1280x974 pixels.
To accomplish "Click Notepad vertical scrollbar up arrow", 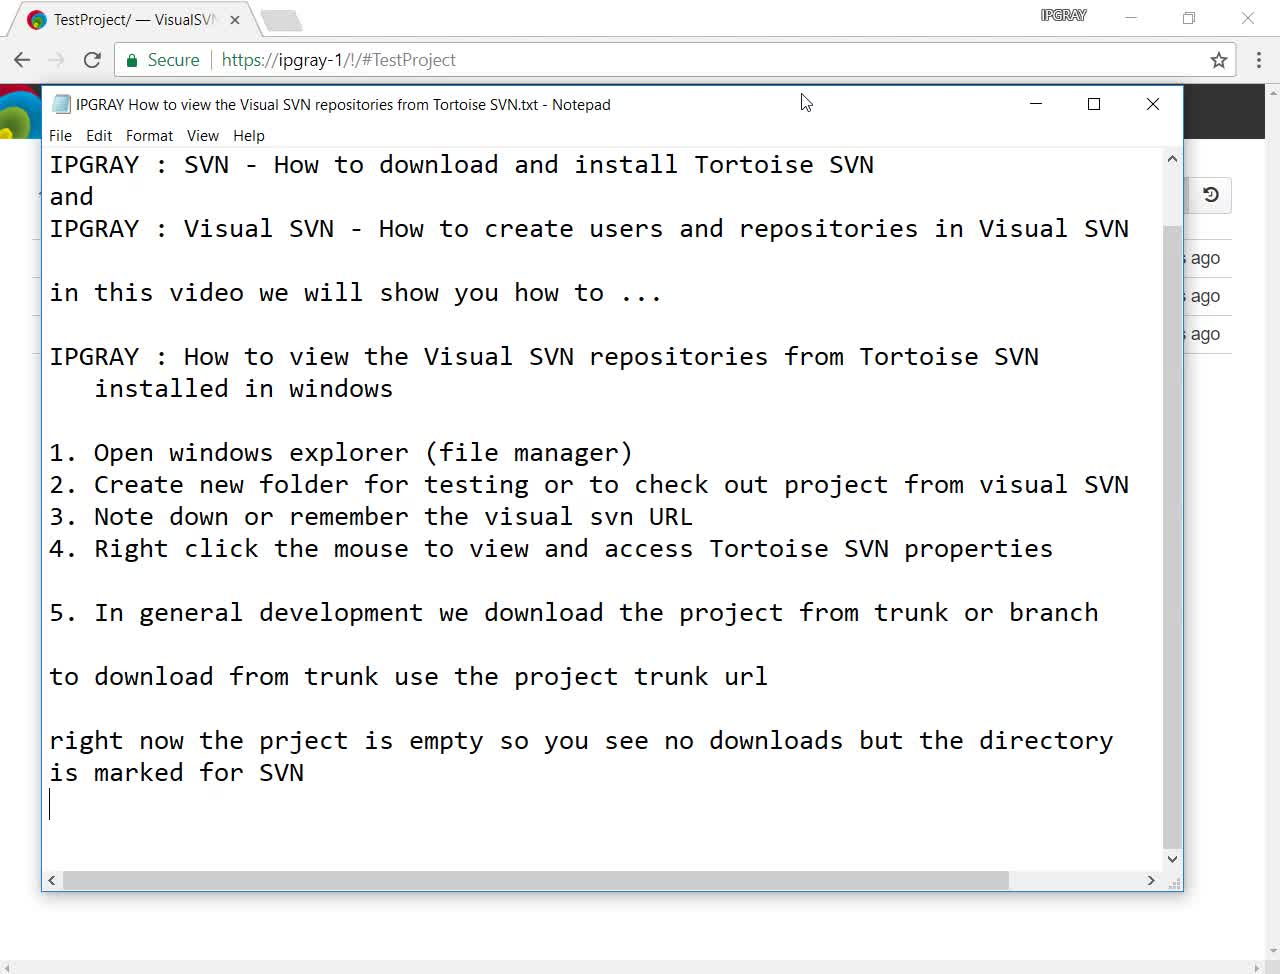I will tap(1172, 159).
